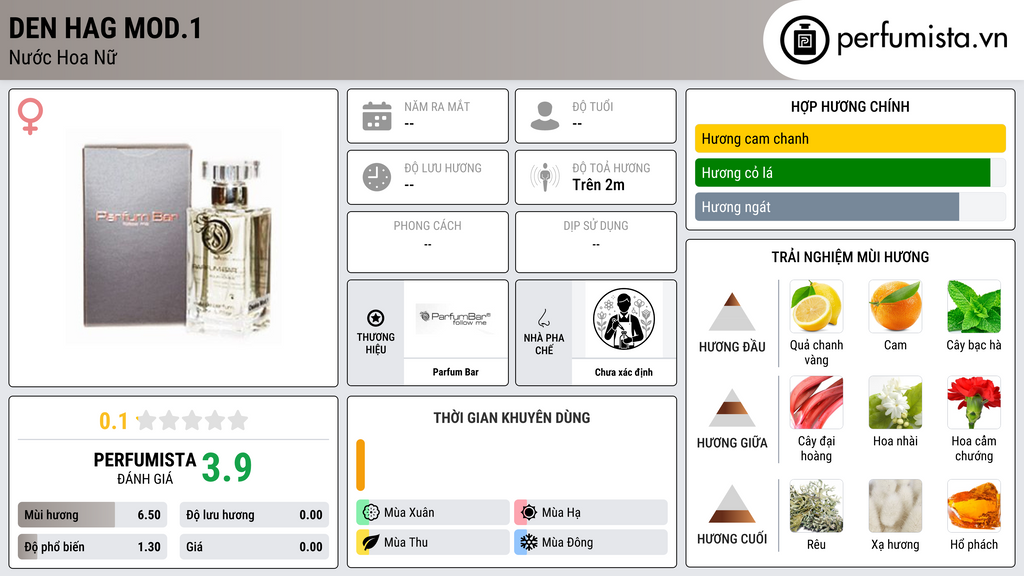This screenshot has width=1024, height=576.
Task: Click the sillage person icon for Độ toả hương
Action: coord(545,177)
